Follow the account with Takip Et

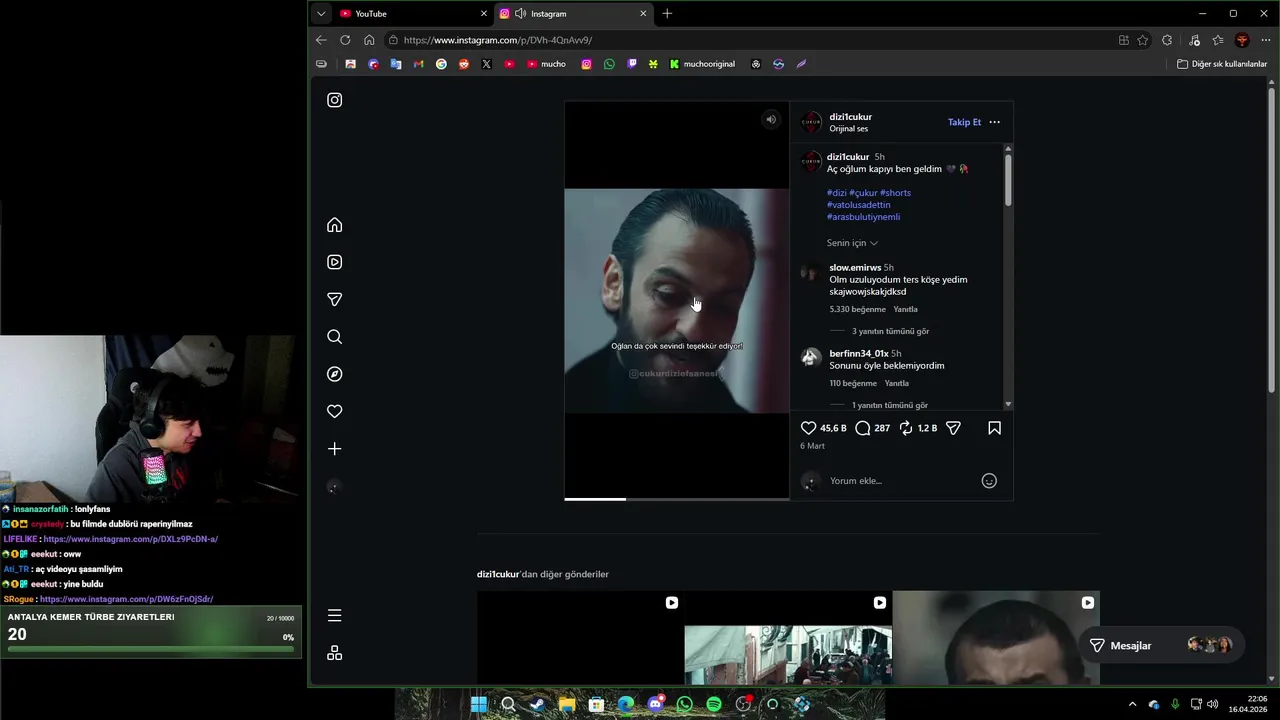[x=964, y=122]
